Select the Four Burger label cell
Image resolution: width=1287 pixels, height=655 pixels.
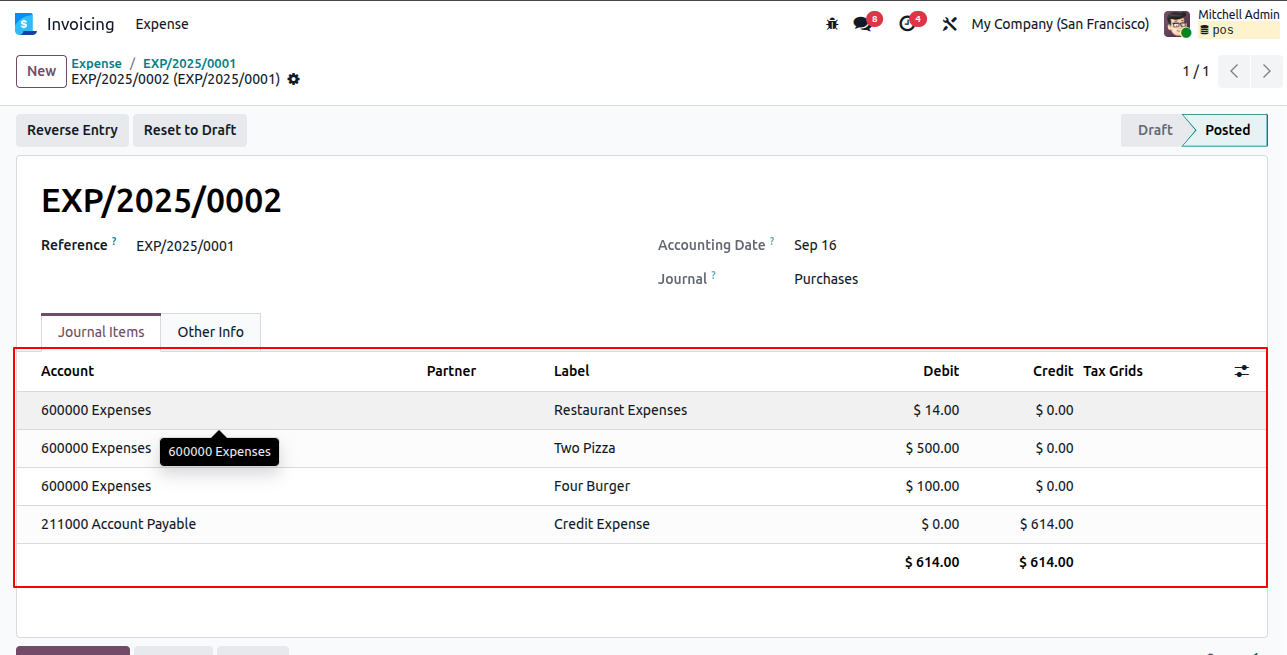[x=592, y=486]
